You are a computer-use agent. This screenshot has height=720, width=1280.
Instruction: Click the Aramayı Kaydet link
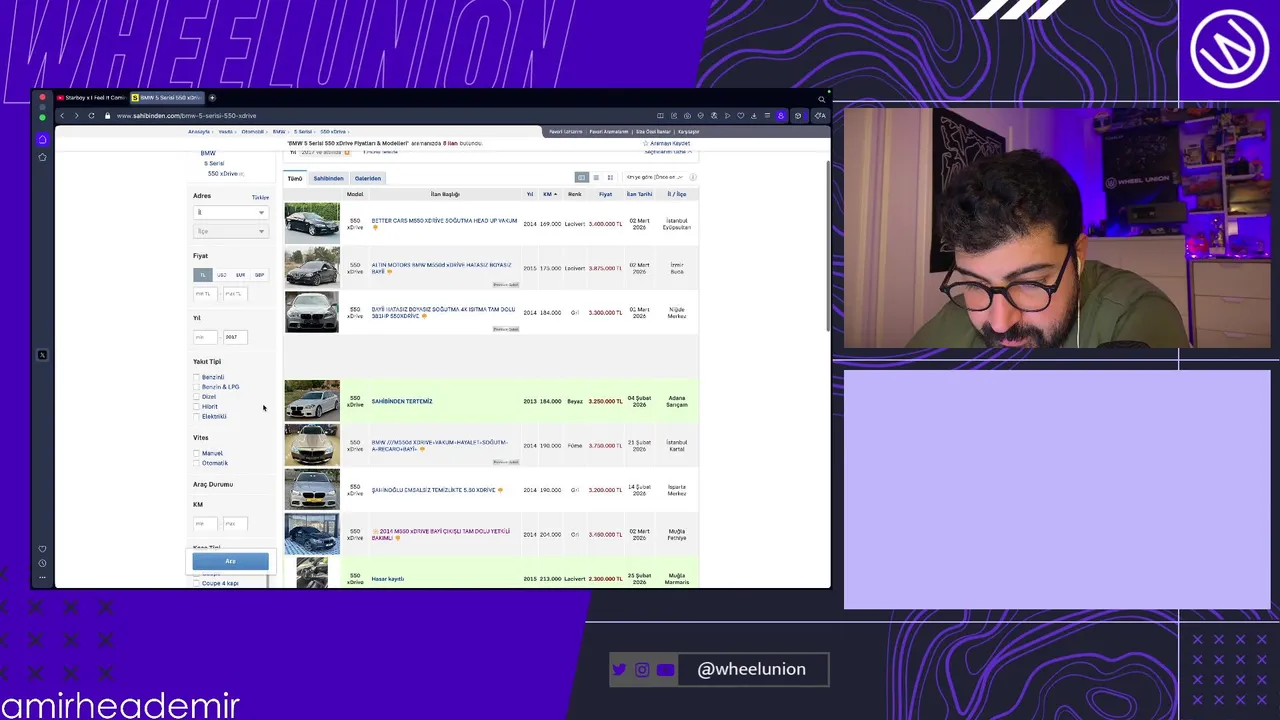pos(669,144)
